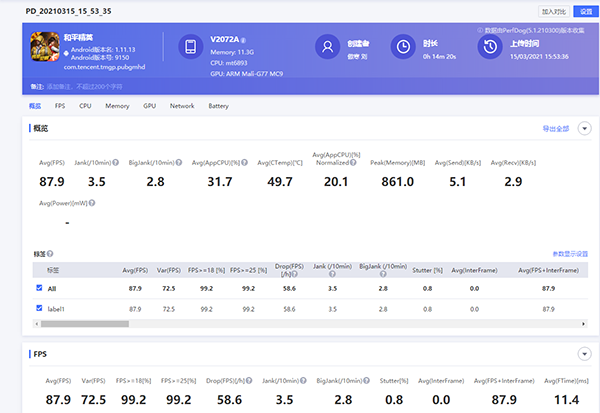Click help icon beside BigJank(/10min) in overview

[180, 160]
